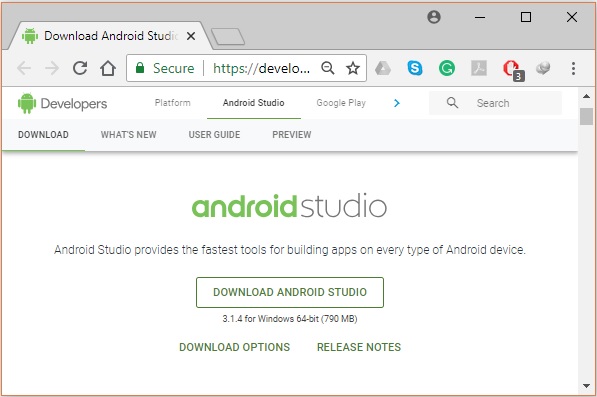Switch to the PREVIEW tab
597x397 pixels.
pyautogui.click(x=292, y=135)
